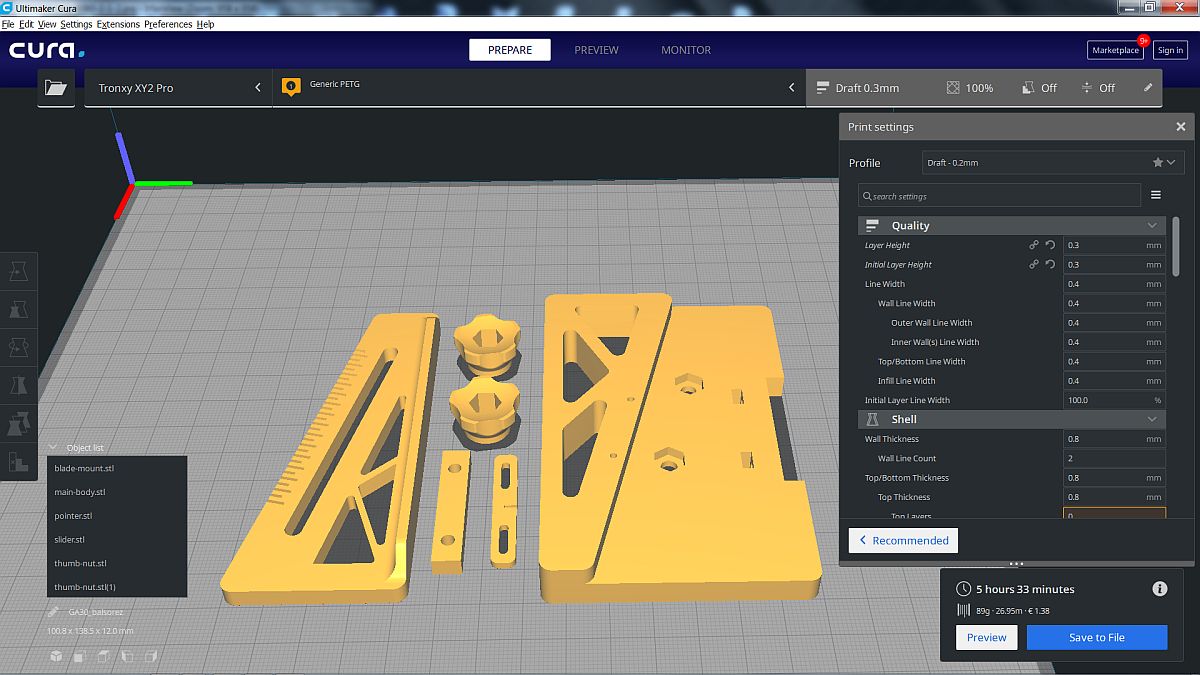Click the pencil icon beside the job name
Screen dimensions: 1200x675
coord(53,612)
